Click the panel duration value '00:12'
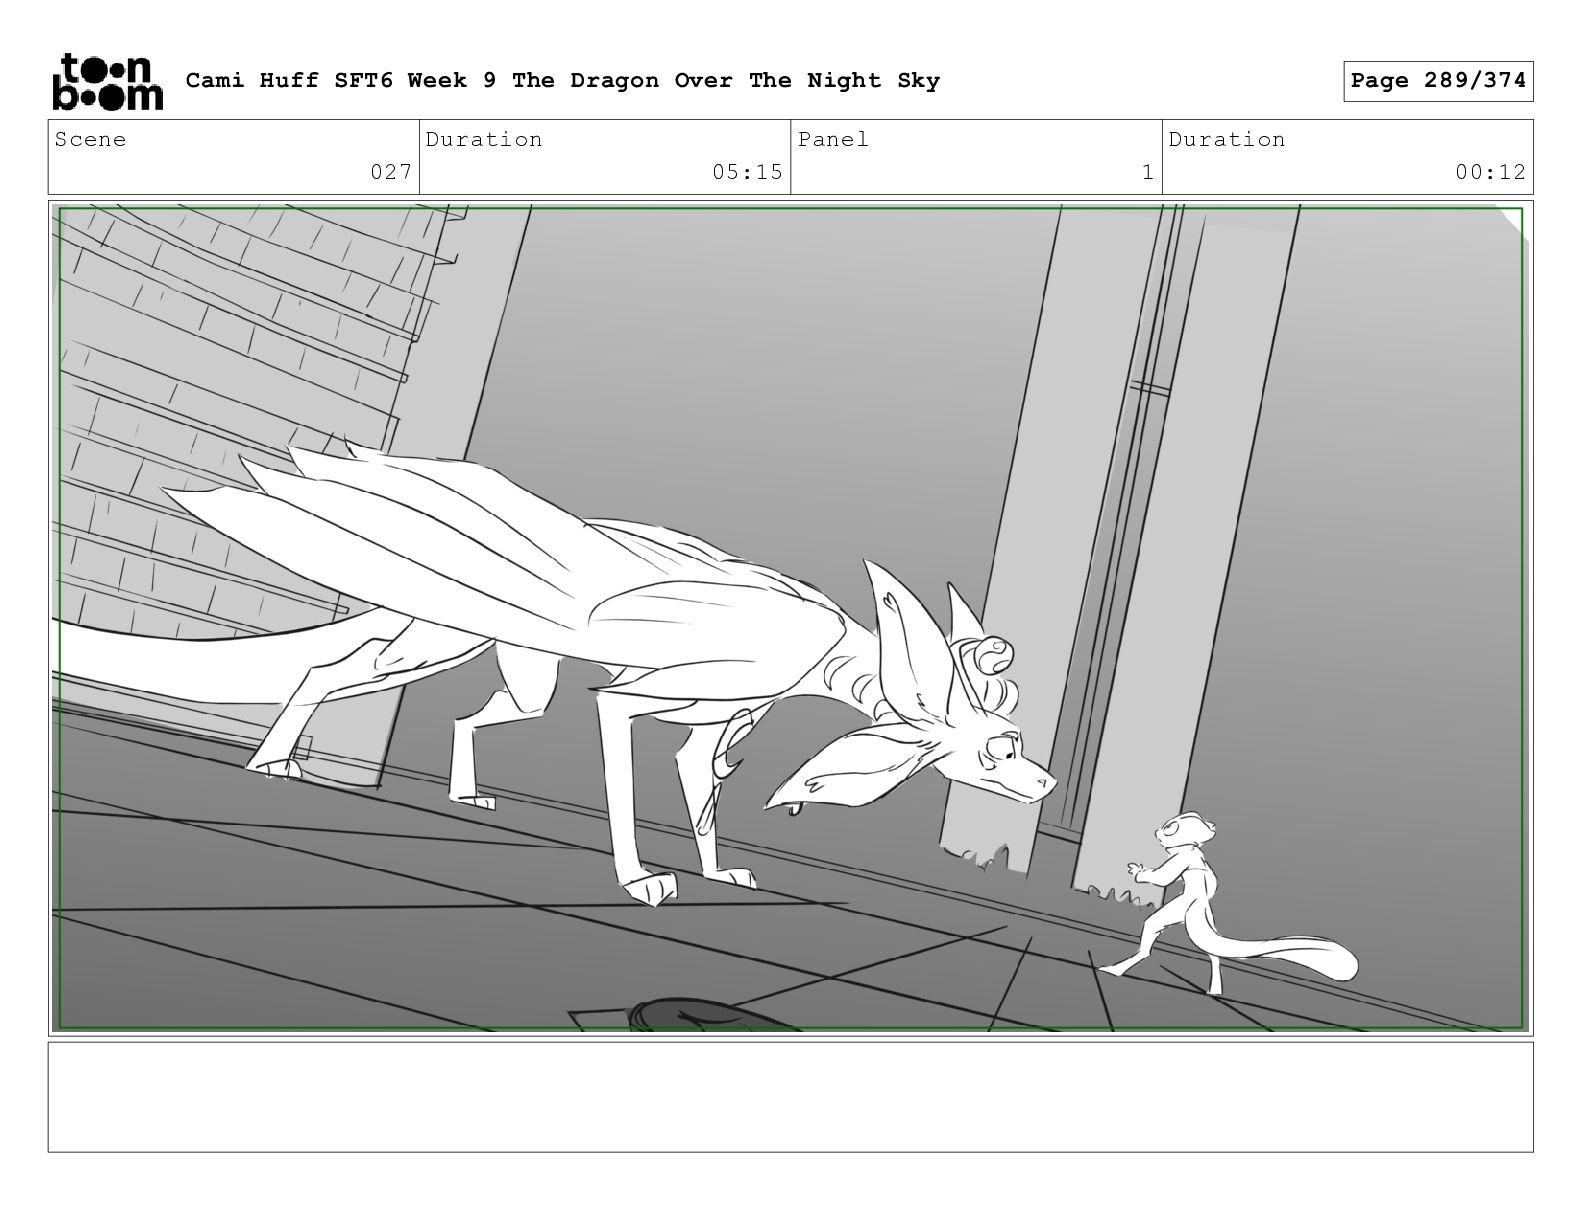Screen dimensions: 1584x1224 pyautogui.click(x=1490, y=172)
